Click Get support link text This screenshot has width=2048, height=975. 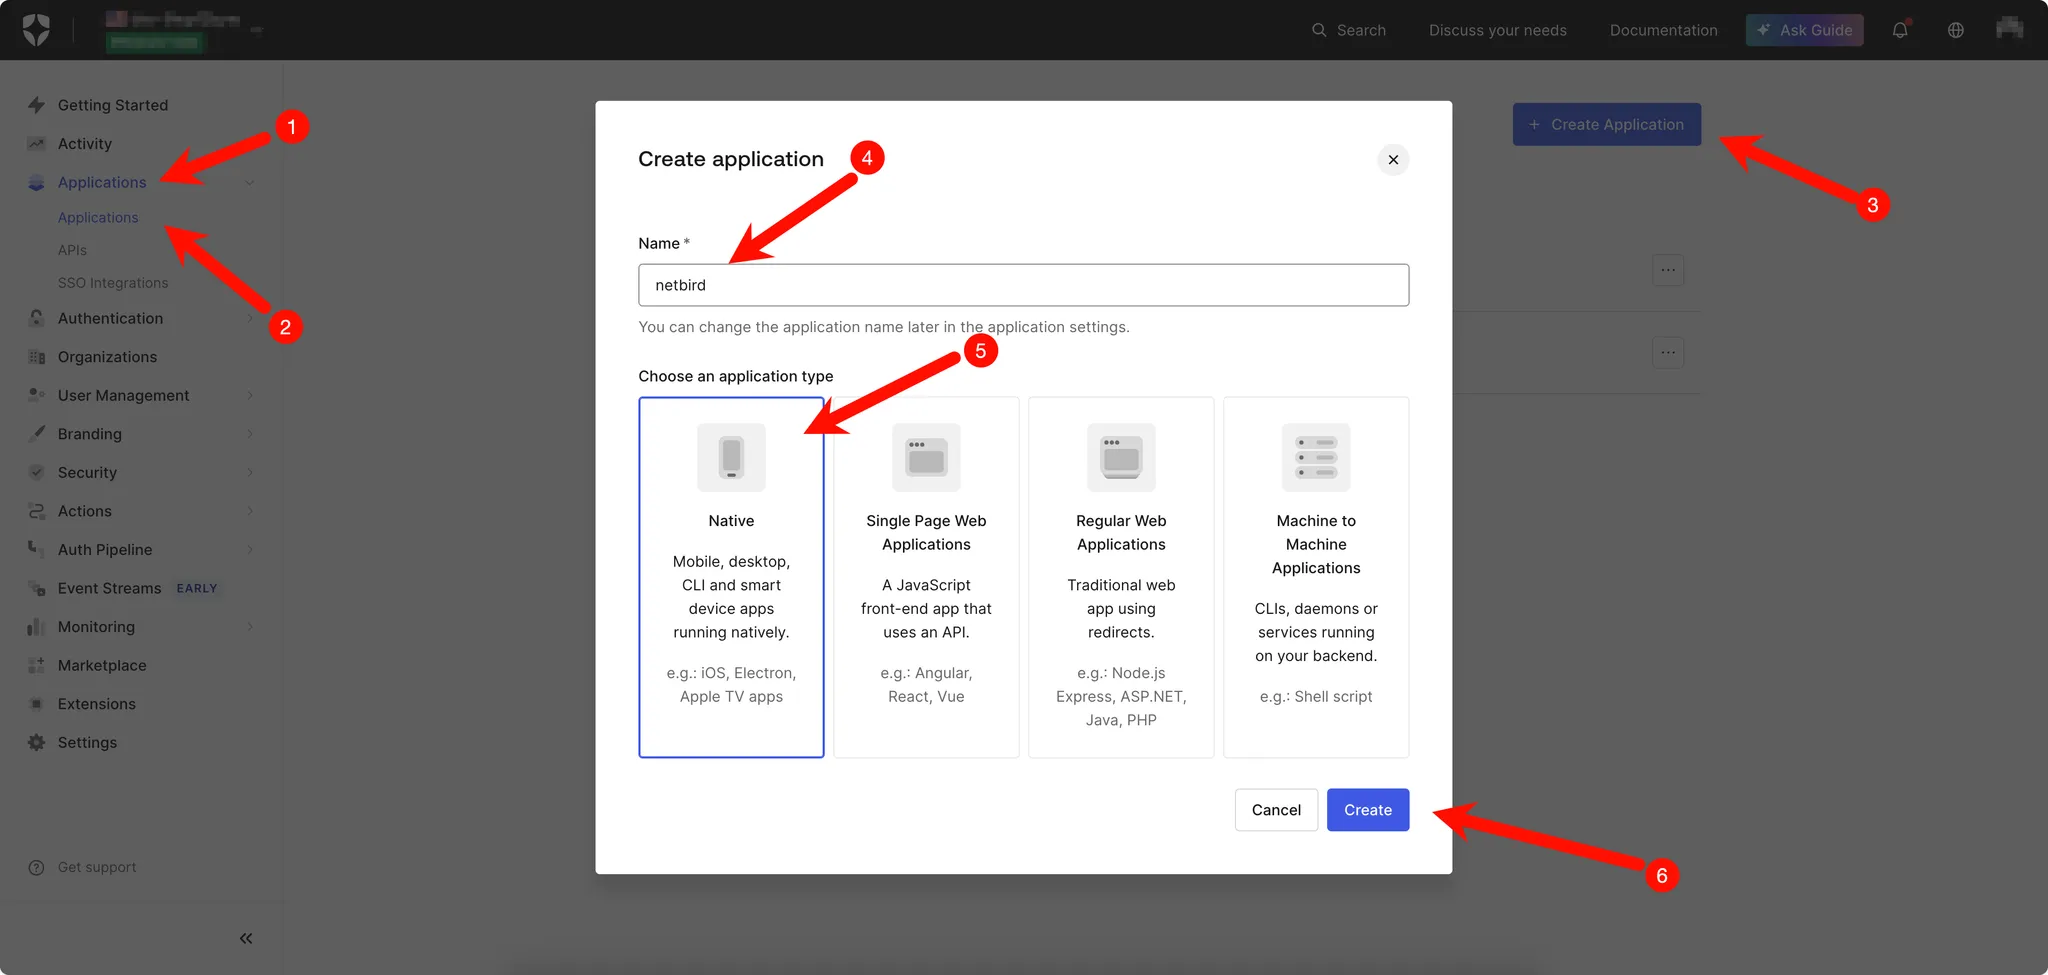(97, 867)
